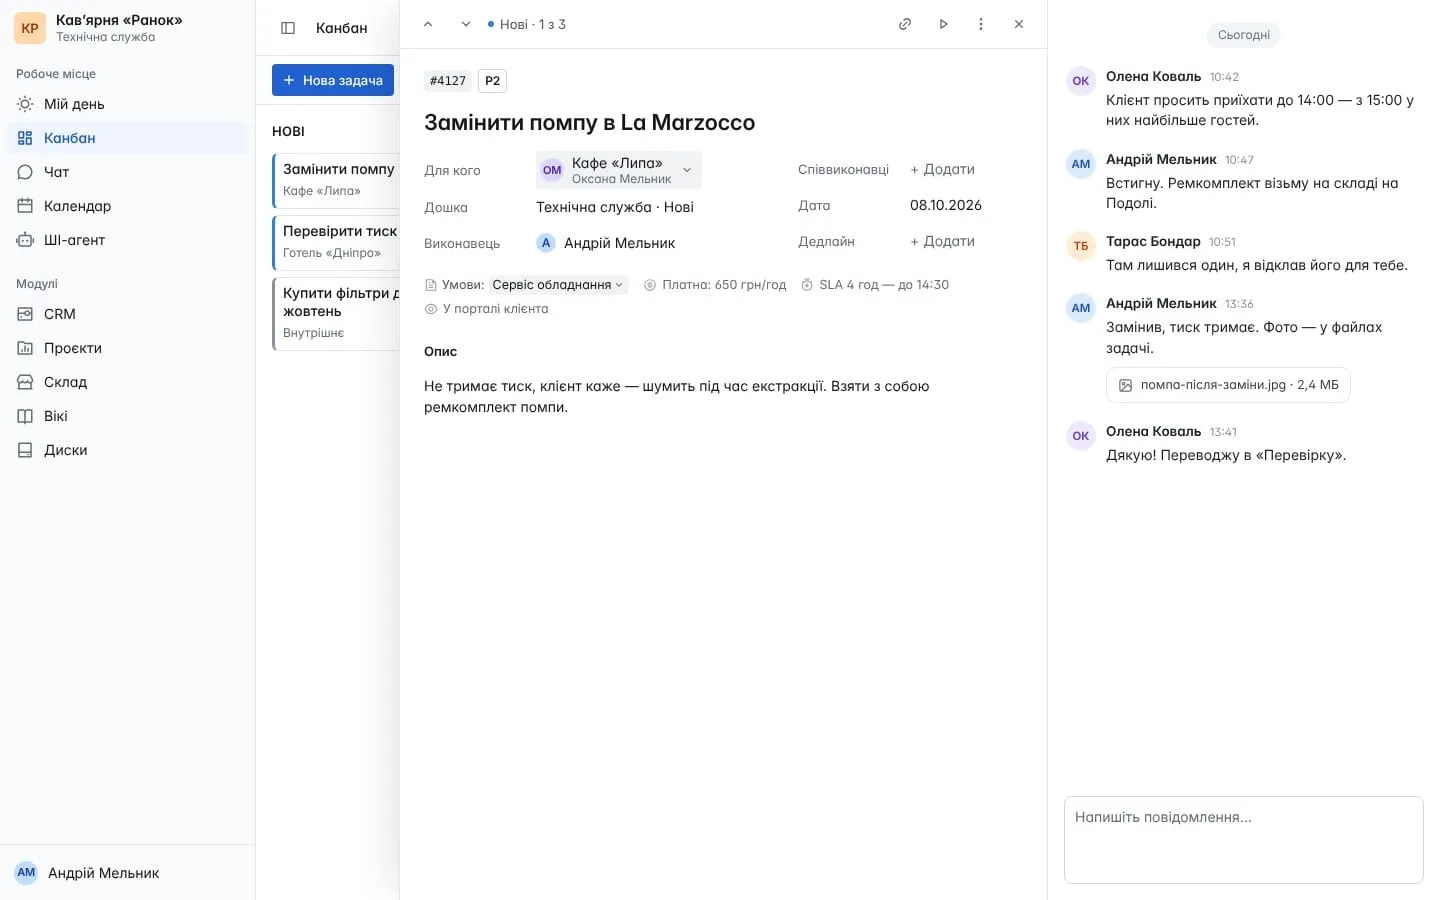Open the ШІ-агент section

coord(127,240)
